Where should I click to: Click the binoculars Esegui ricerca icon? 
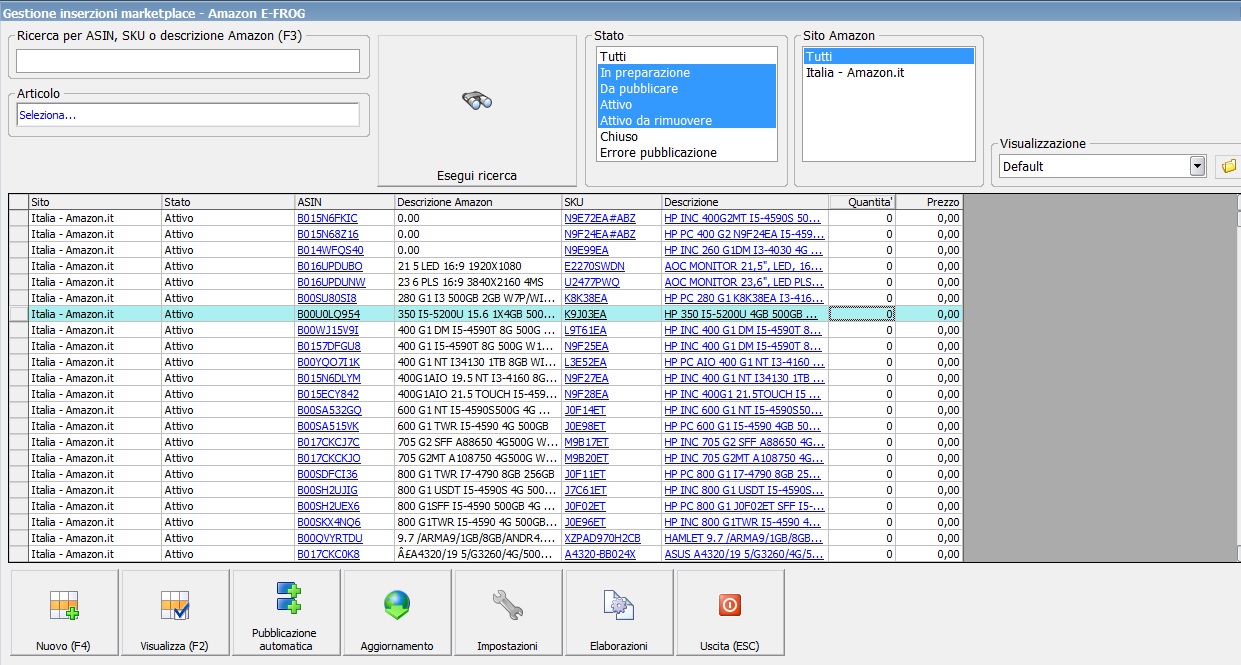pos(477,100)
